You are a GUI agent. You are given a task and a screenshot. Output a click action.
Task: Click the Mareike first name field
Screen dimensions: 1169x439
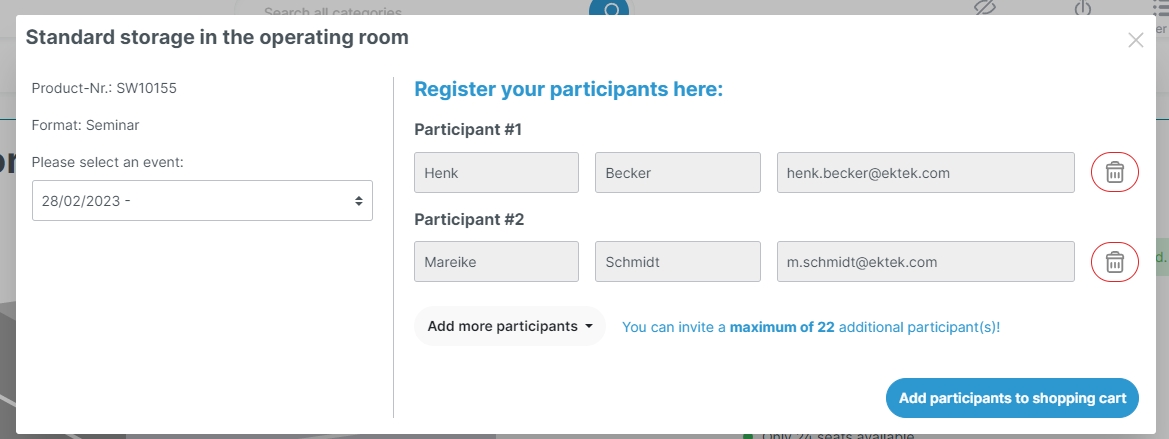tap(496, 262)
